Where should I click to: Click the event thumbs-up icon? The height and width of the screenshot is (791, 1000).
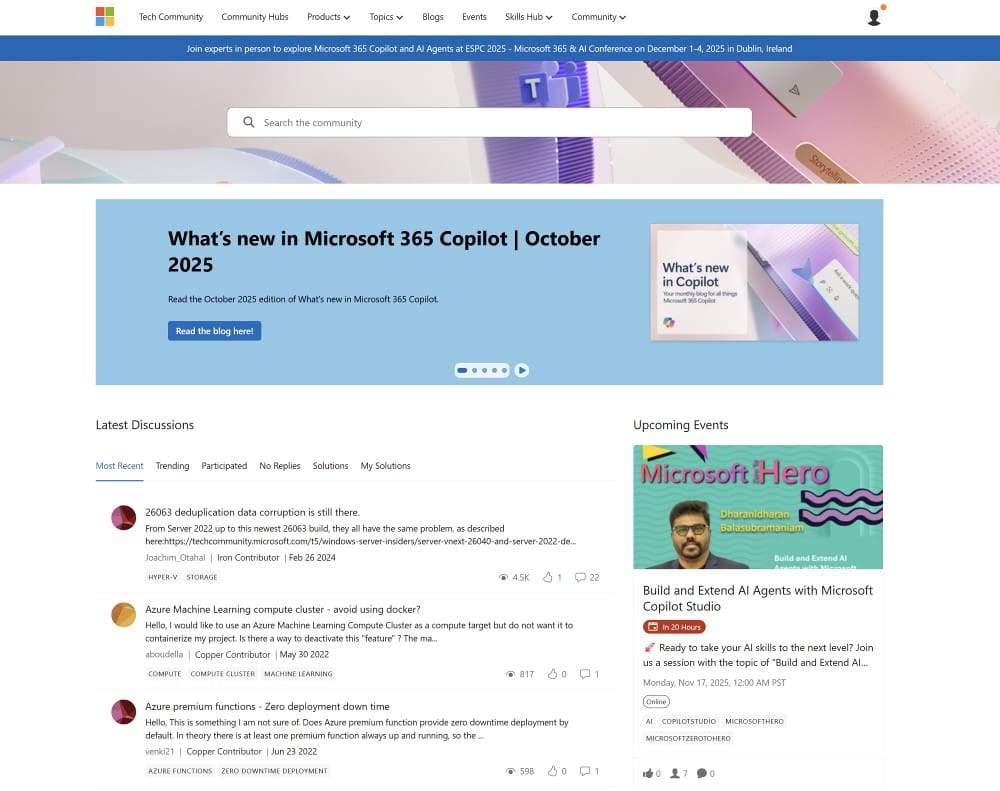648,773
